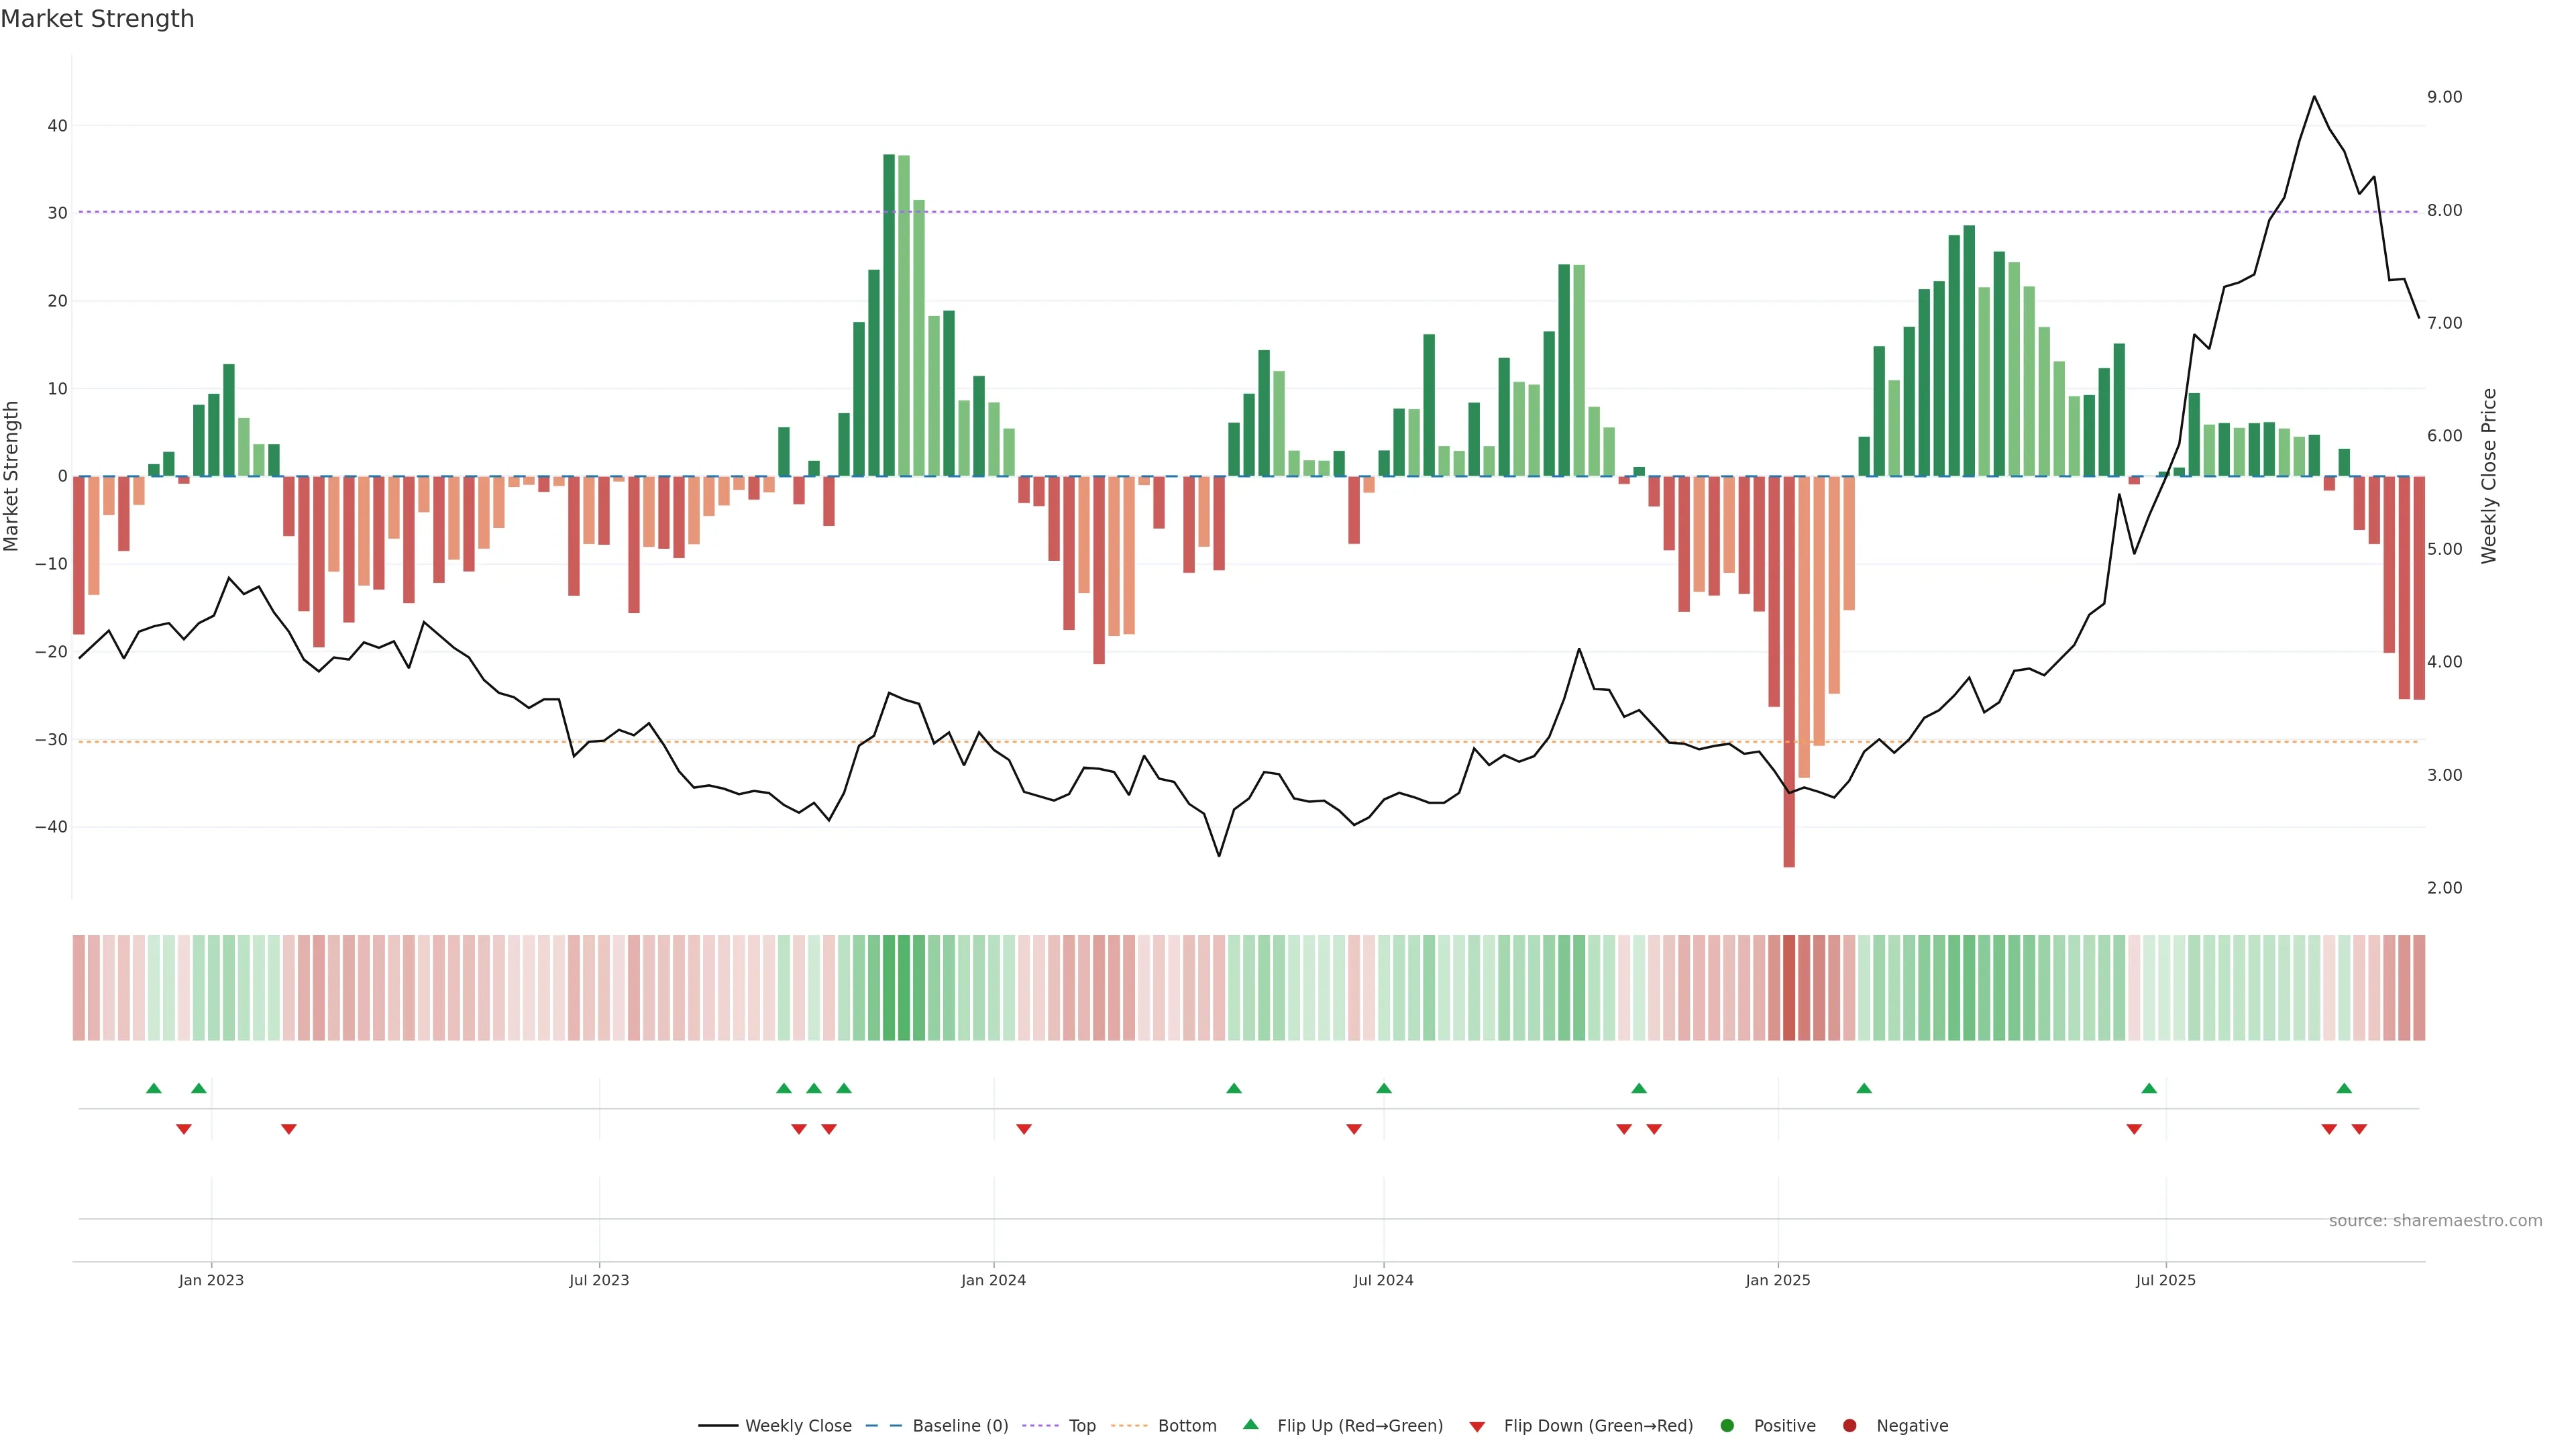Click Flip Down red triangle legend icon

[x=1477, y=1426]
